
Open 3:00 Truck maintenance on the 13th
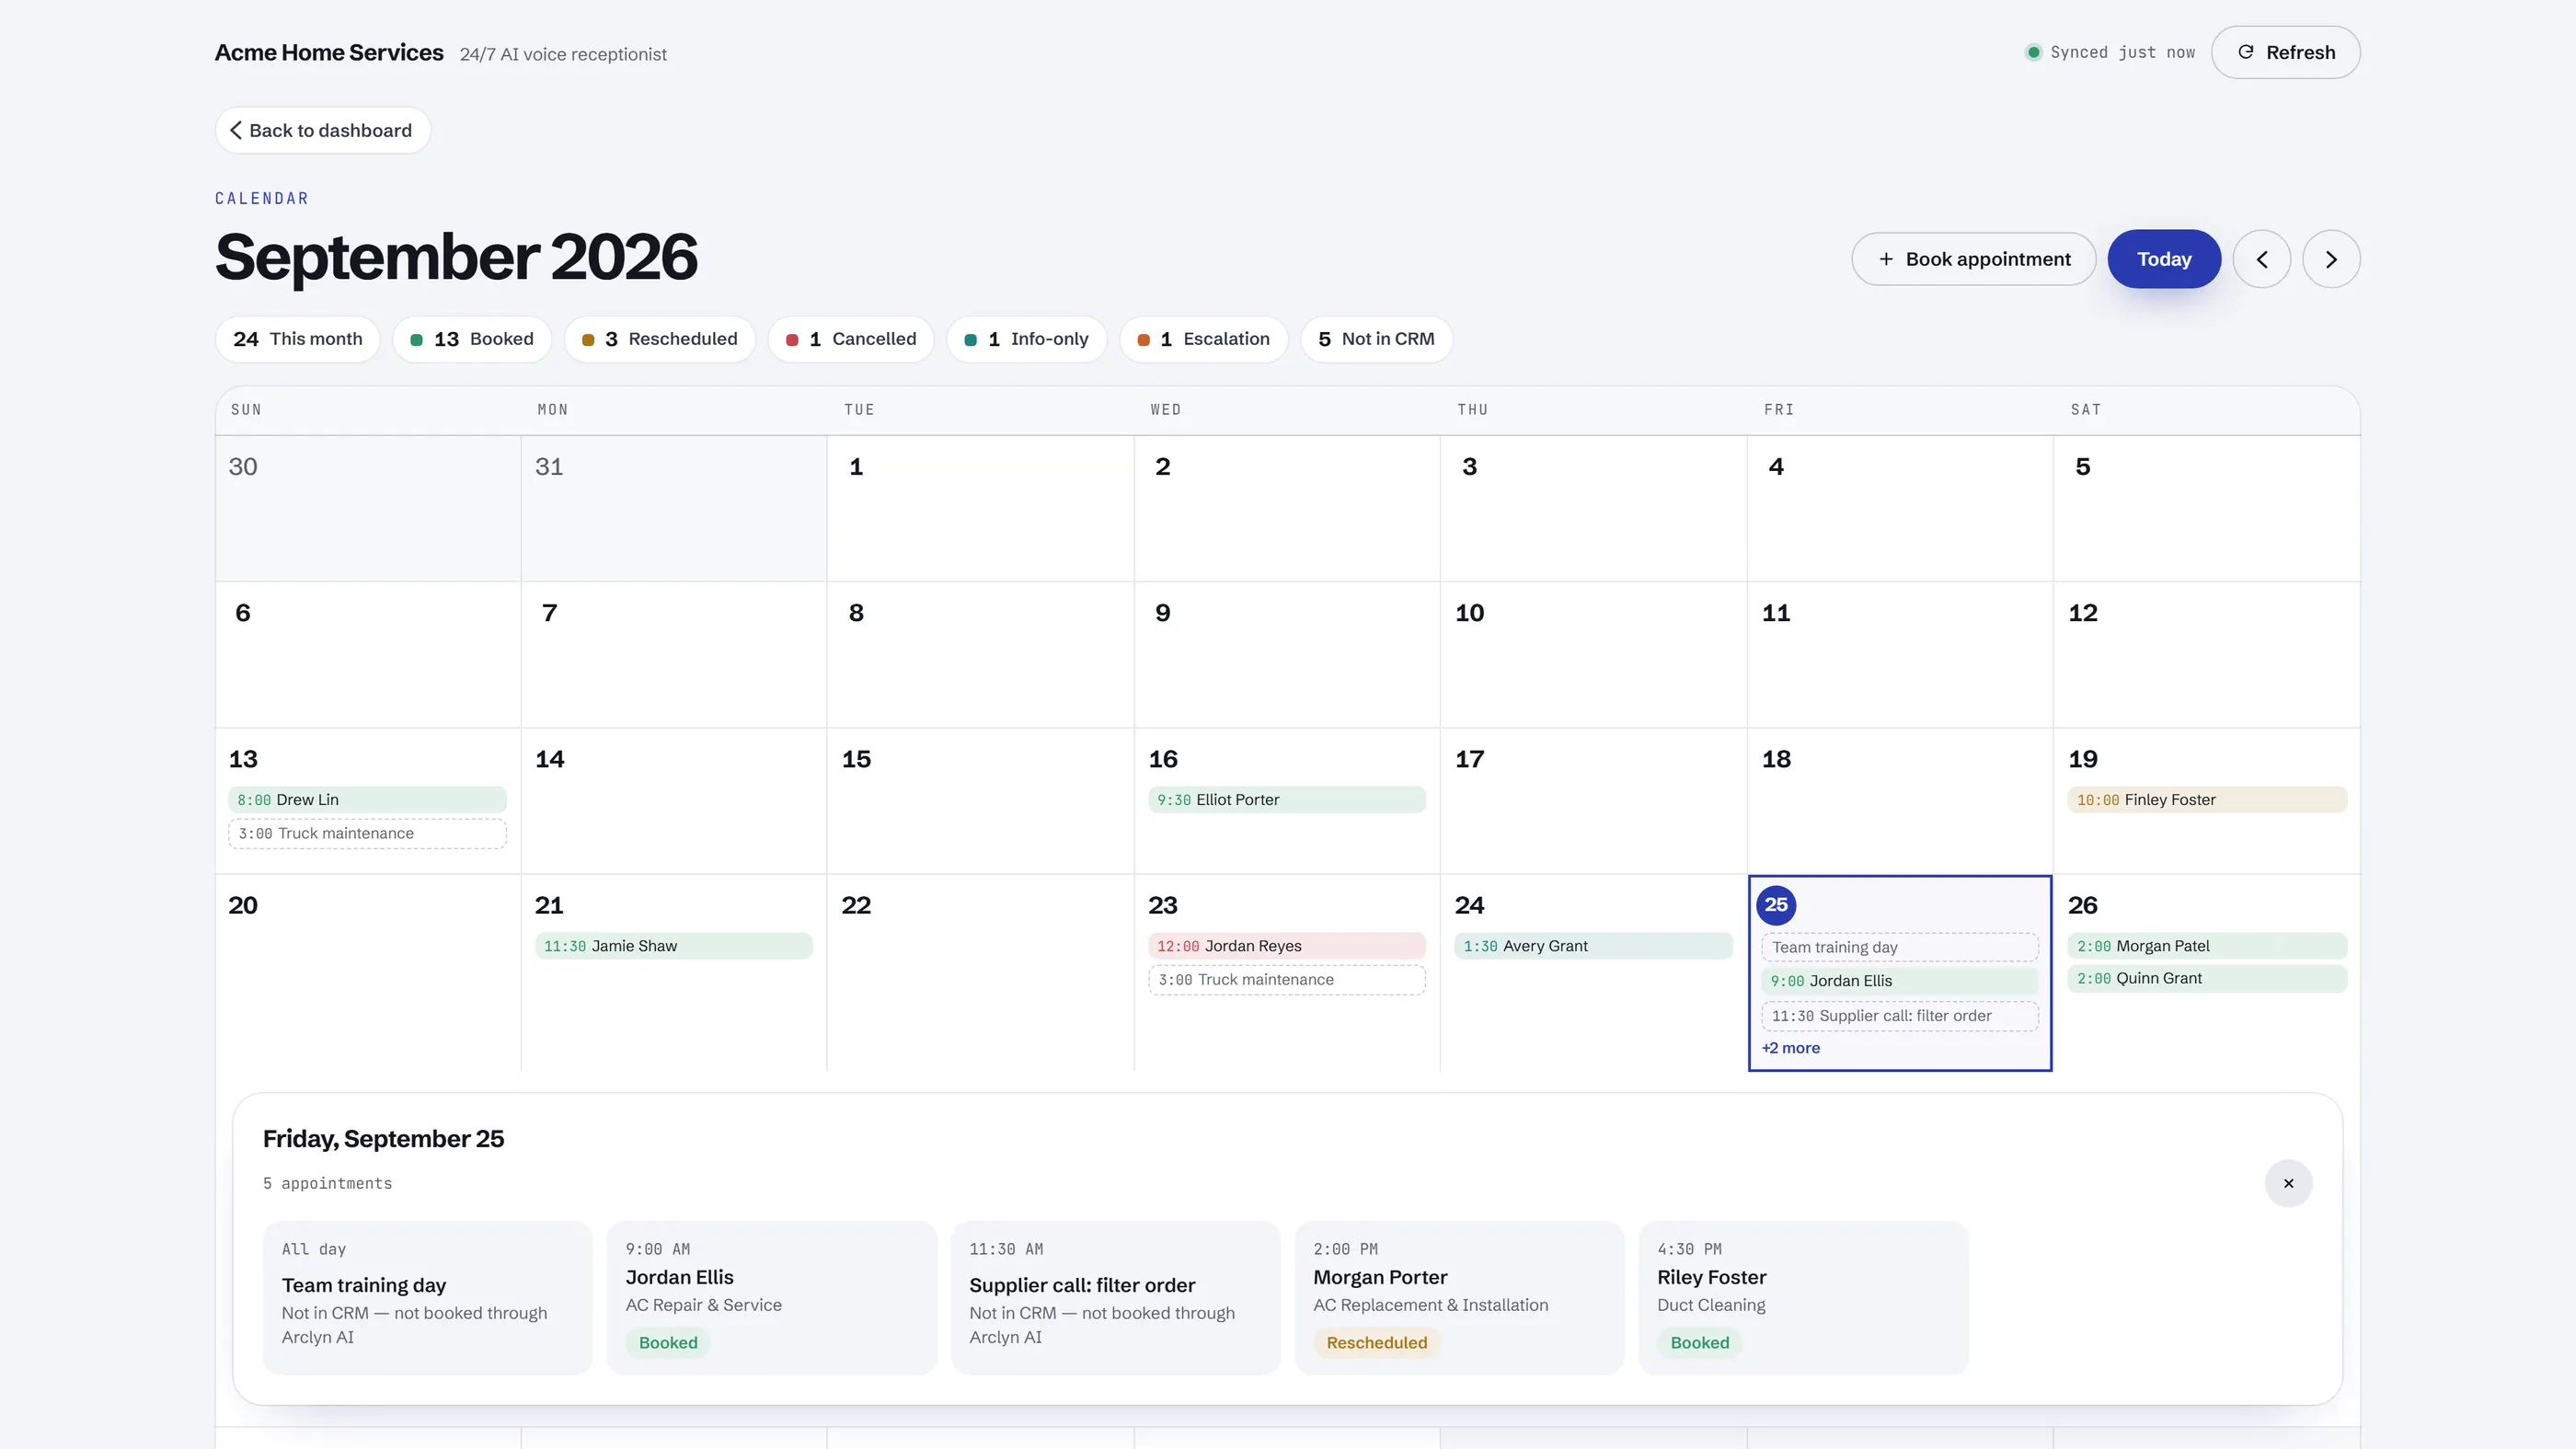(x=367, y=834)
